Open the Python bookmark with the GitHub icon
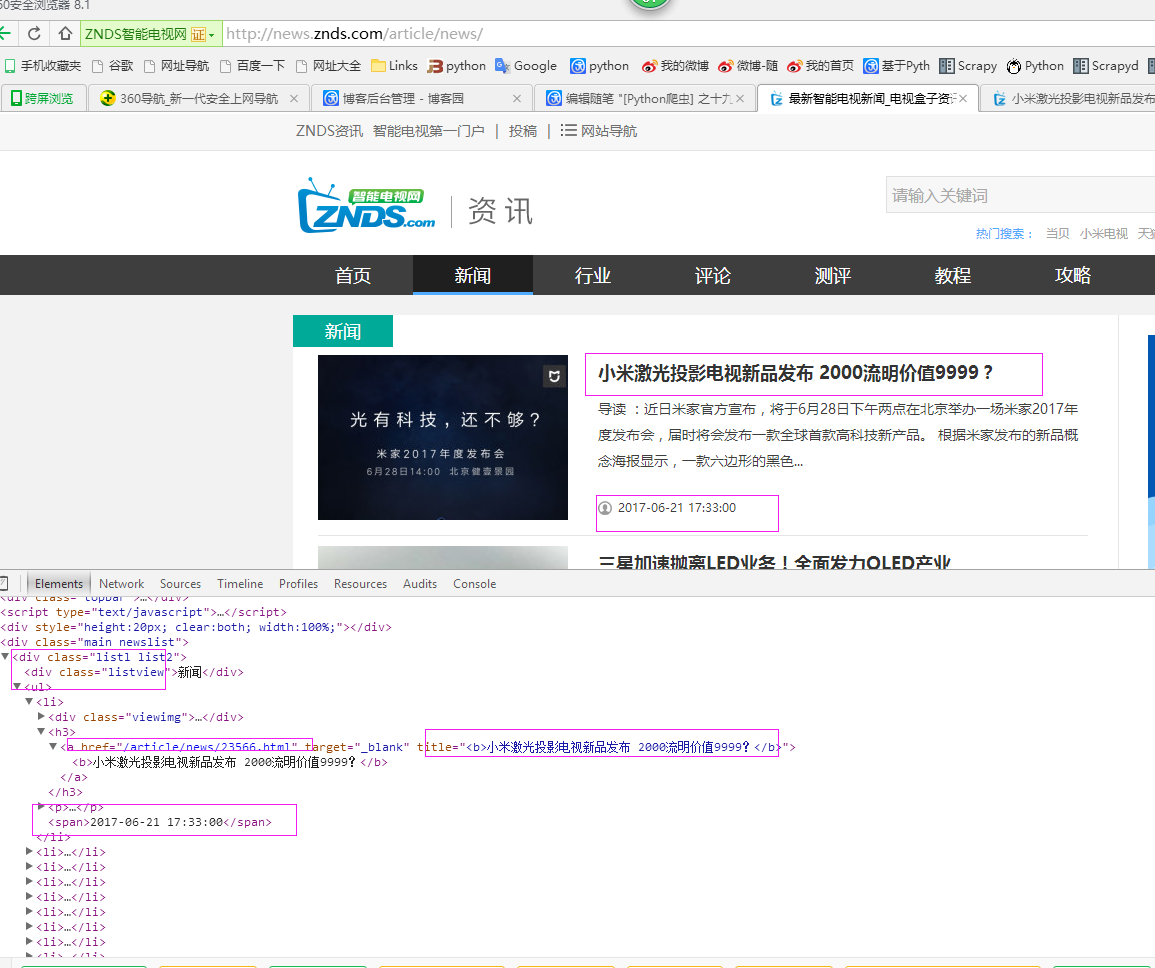The image size is (1155, 968). (1035, 66)
